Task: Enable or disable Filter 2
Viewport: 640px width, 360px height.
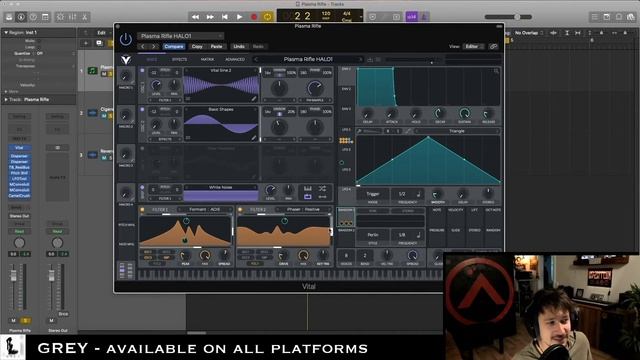Action: (240, 210)
